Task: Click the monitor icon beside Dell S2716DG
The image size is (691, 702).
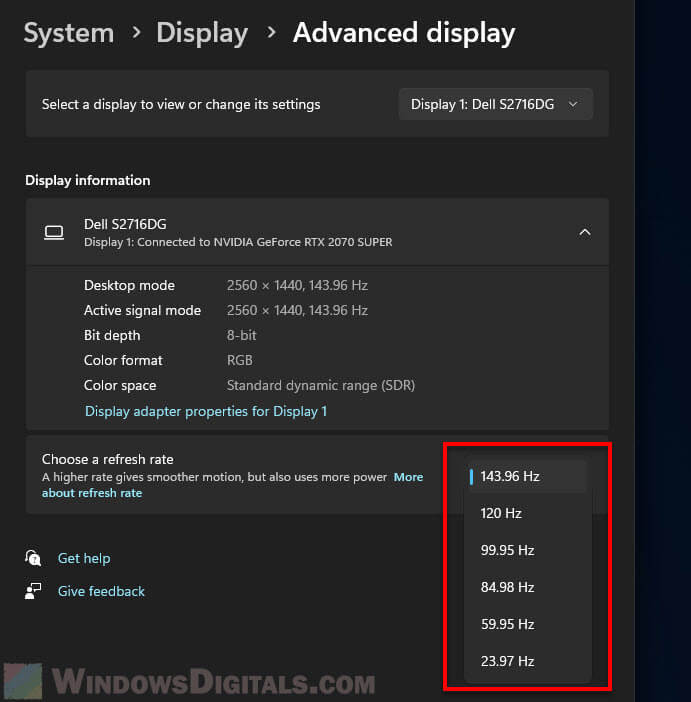Action: (54, 232)
